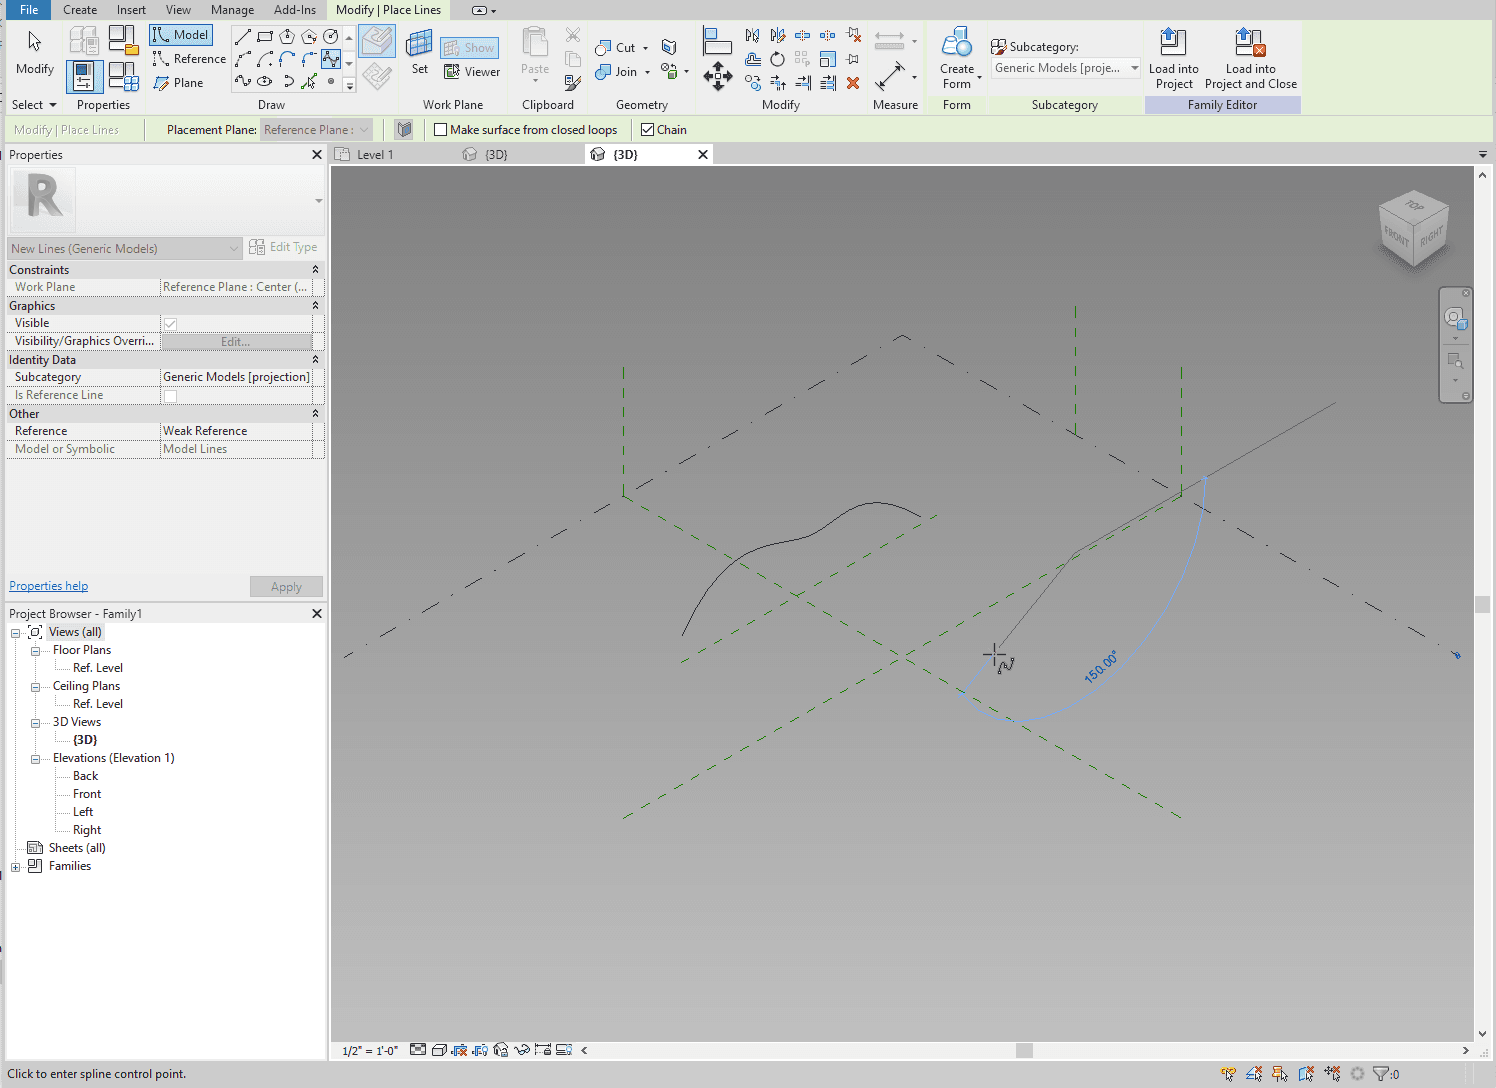Viewport: 1496px width, 1088px height.
Task: Expand the Families tree node
Action: coord(16,867)
